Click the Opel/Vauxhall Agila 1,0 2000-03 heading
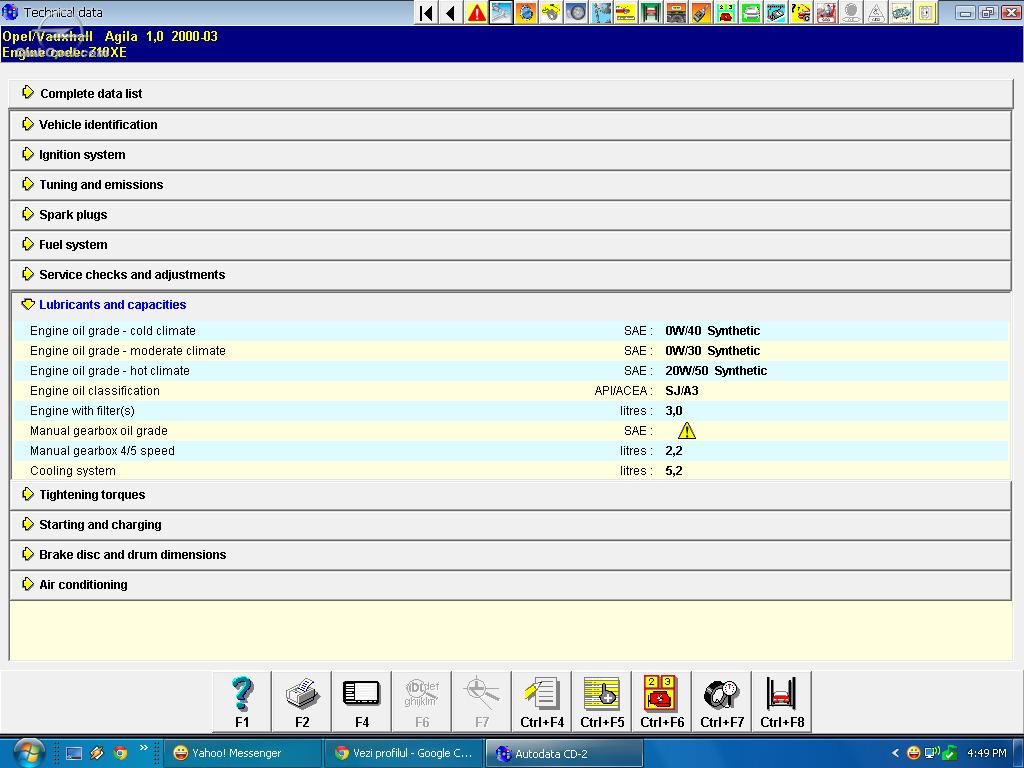 (x=110, y=37)
